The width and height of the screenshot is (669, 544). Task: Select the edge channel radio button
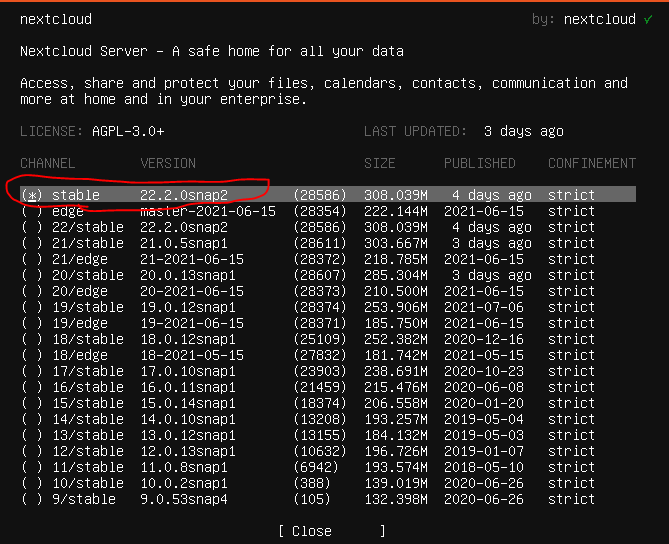click(32, 211)
